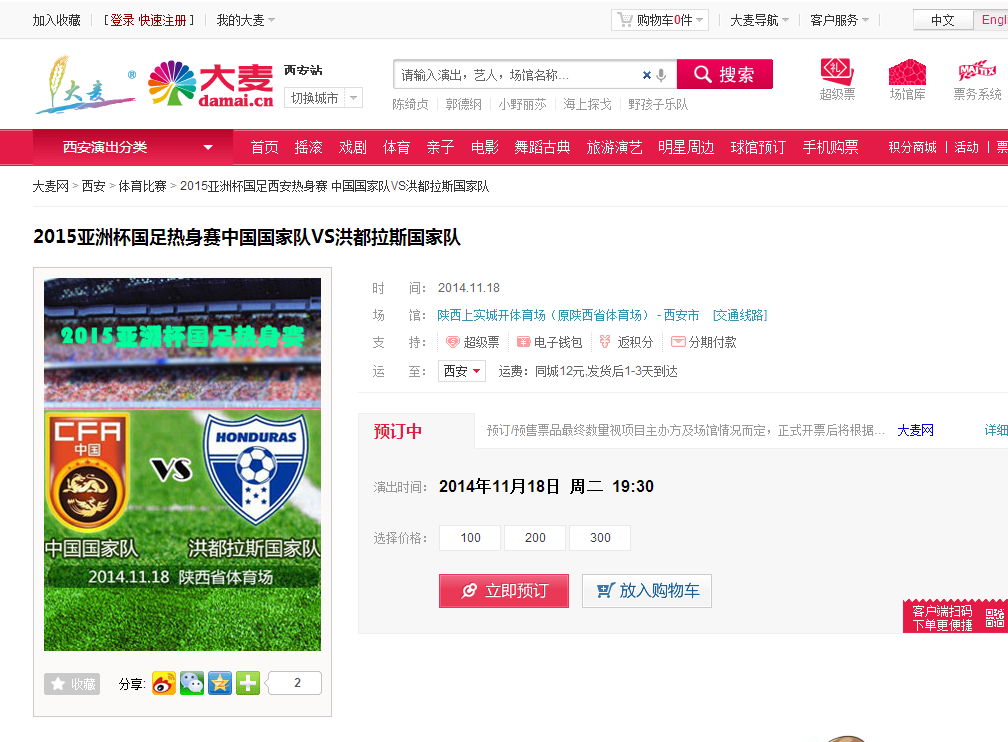Open the 西安 shipping destination dropdown
This screenshot has height=742, width=1008.
462,371
